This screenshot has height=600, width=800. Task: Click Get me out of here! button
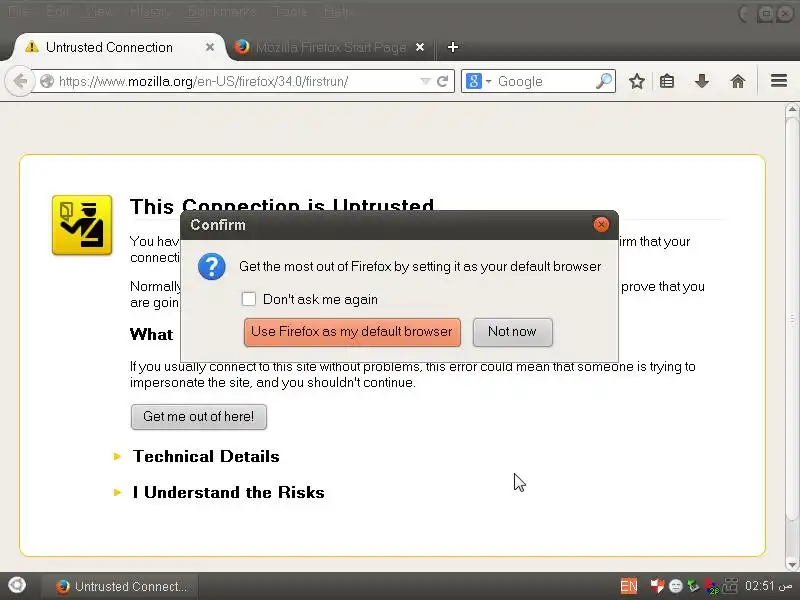(198, 417)
